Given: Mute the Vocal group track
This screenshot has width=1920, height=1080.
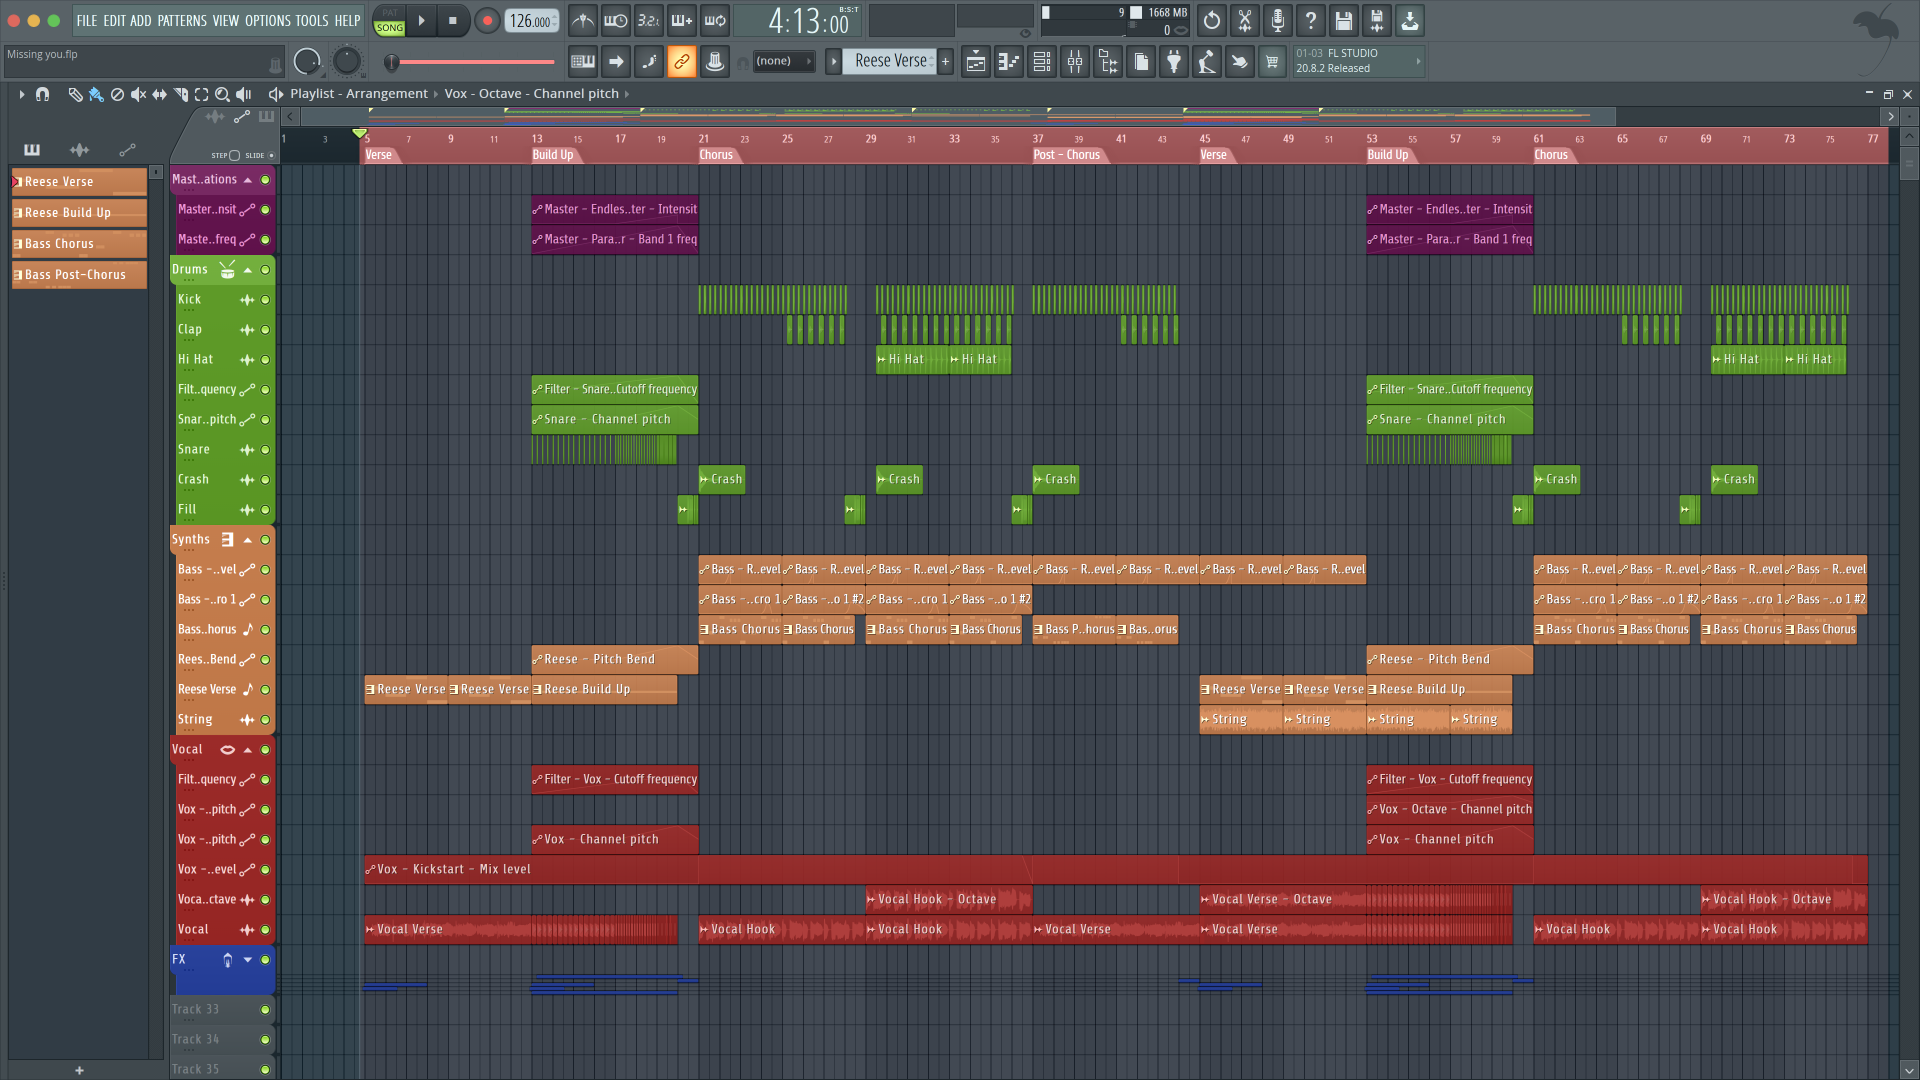Looking at the screenshot, I should coord(265,750).
